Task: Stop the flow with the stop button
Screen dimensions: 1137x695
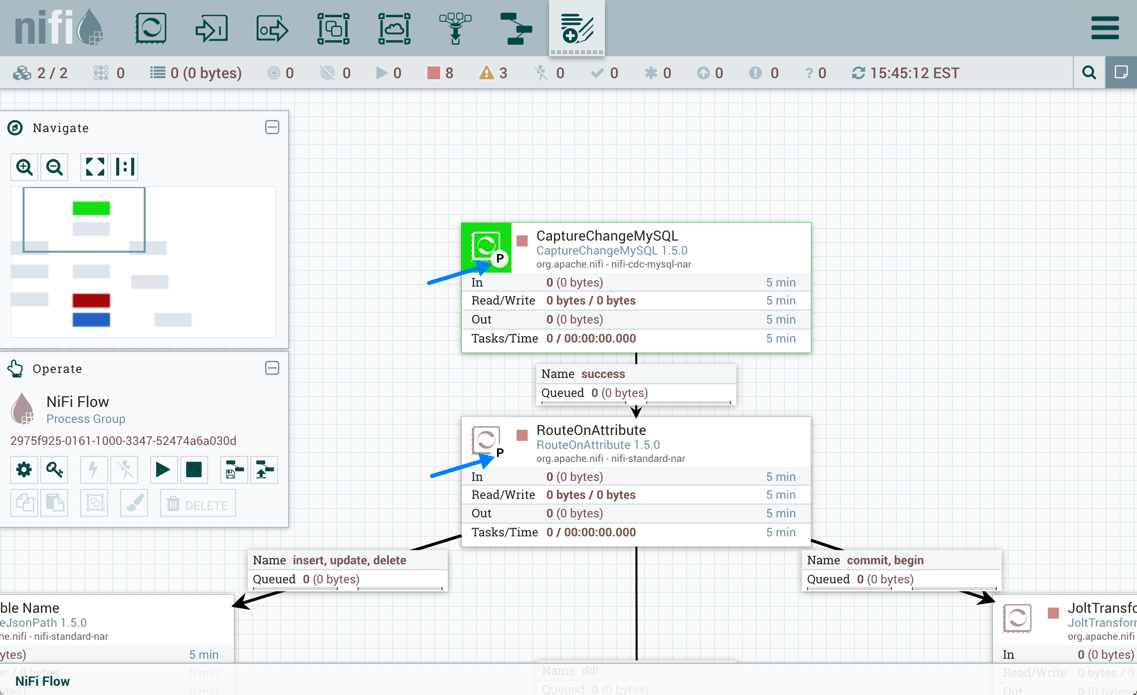Action: [x=194, y=469]
